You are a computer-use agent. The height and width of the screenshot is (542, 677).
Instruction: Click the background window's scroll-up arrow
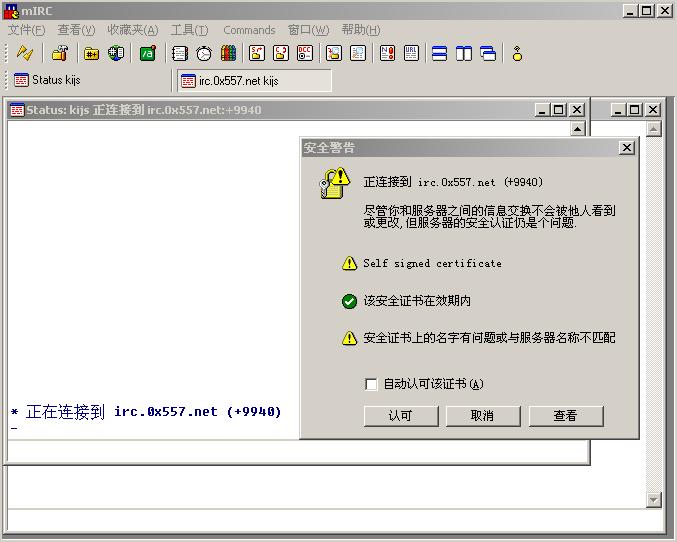[654, 129]
